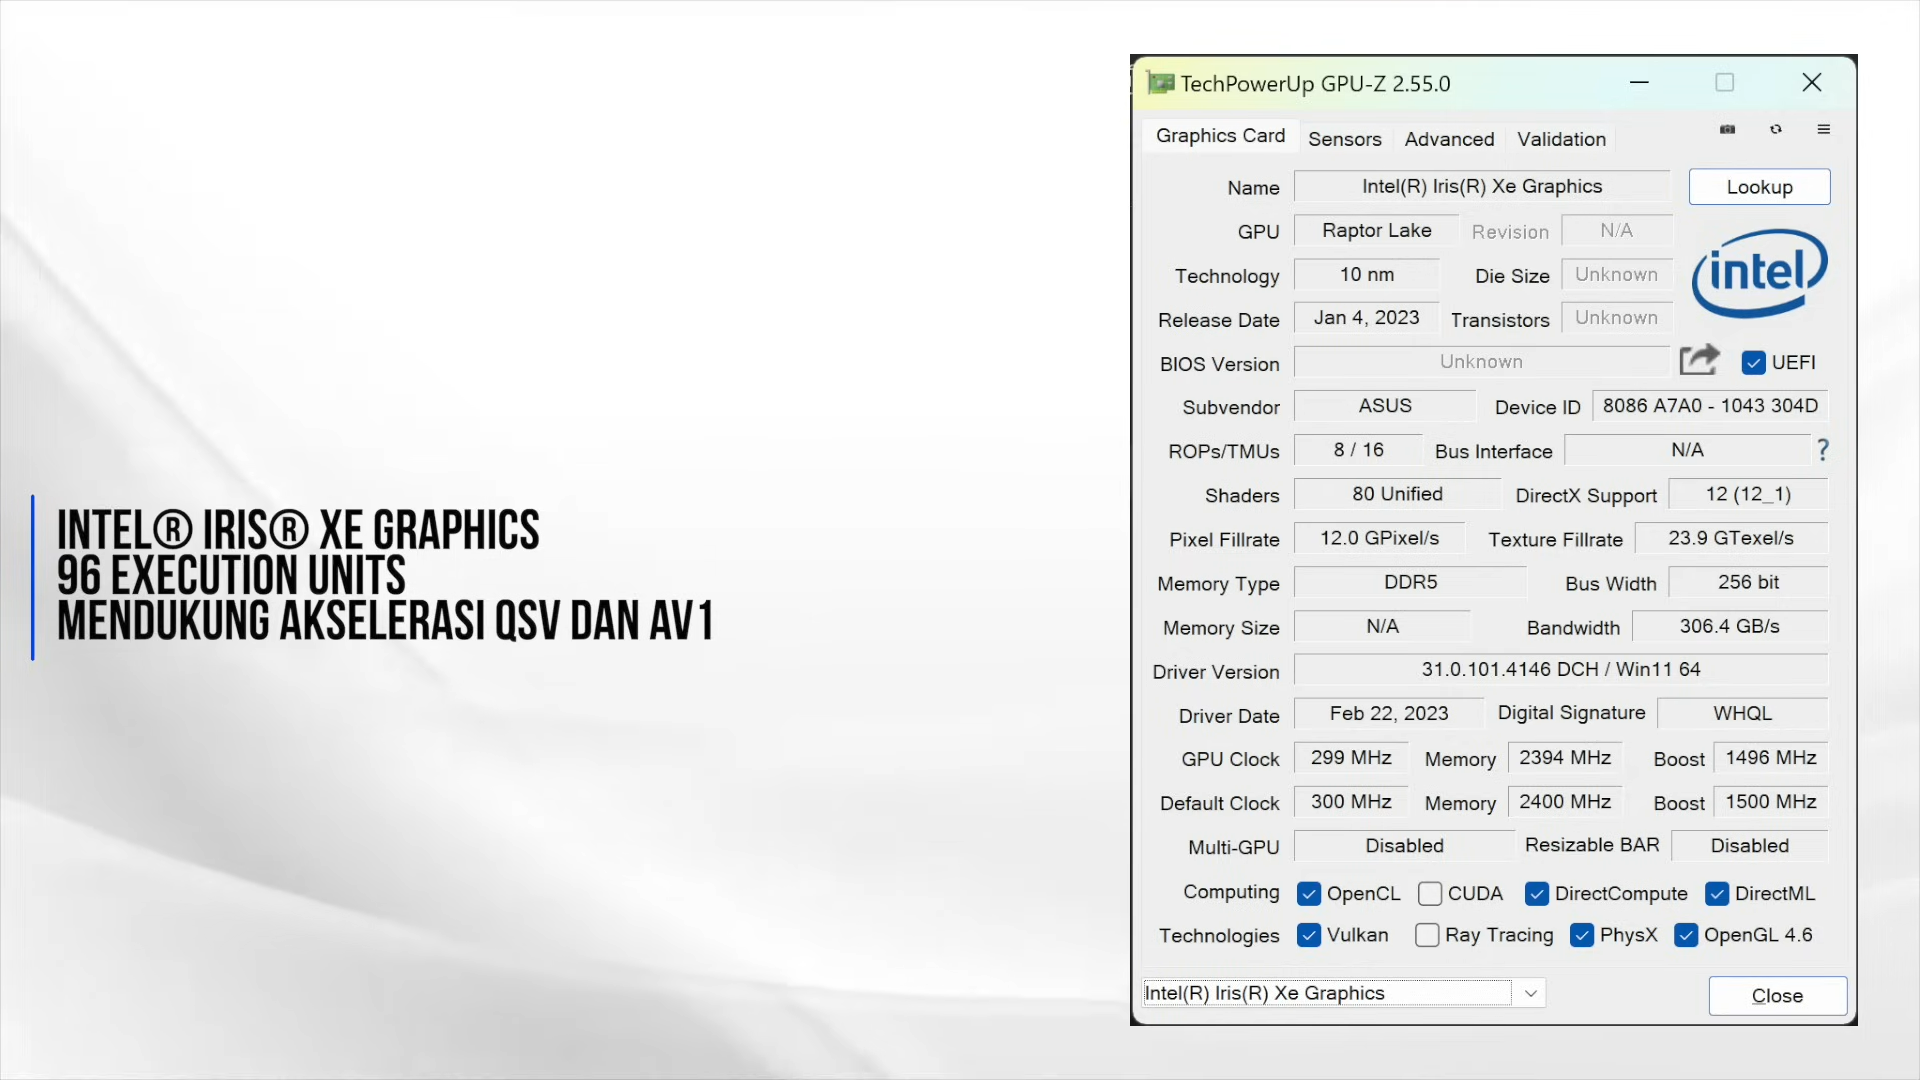Enable the CUDA checkbox
1920x1080 pixels.
pyautogui.click(x=1430, y=894)
